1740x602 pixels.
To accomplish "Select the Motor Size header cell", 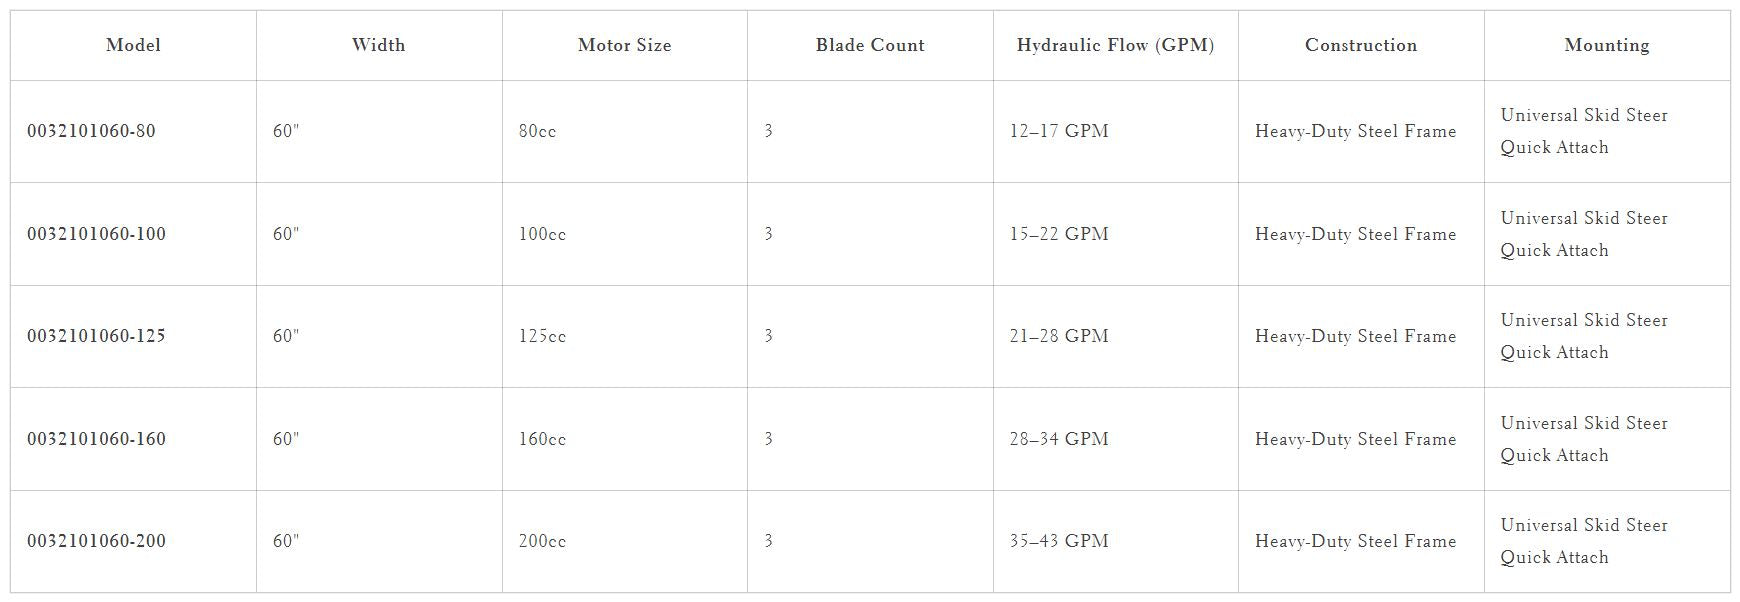I will (624, 45).
